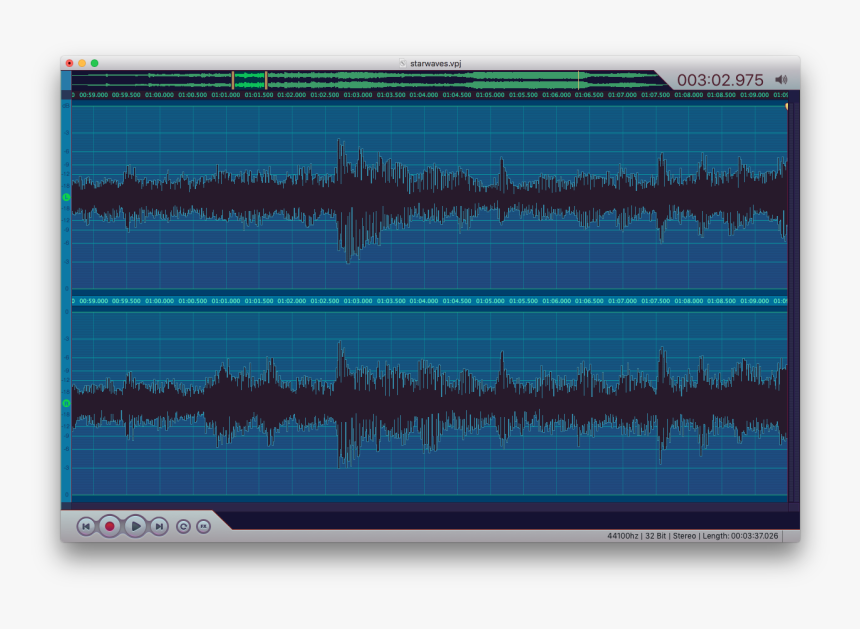
Task: Click the 003:02.975 time counter
Action: (x=720, y=80)
